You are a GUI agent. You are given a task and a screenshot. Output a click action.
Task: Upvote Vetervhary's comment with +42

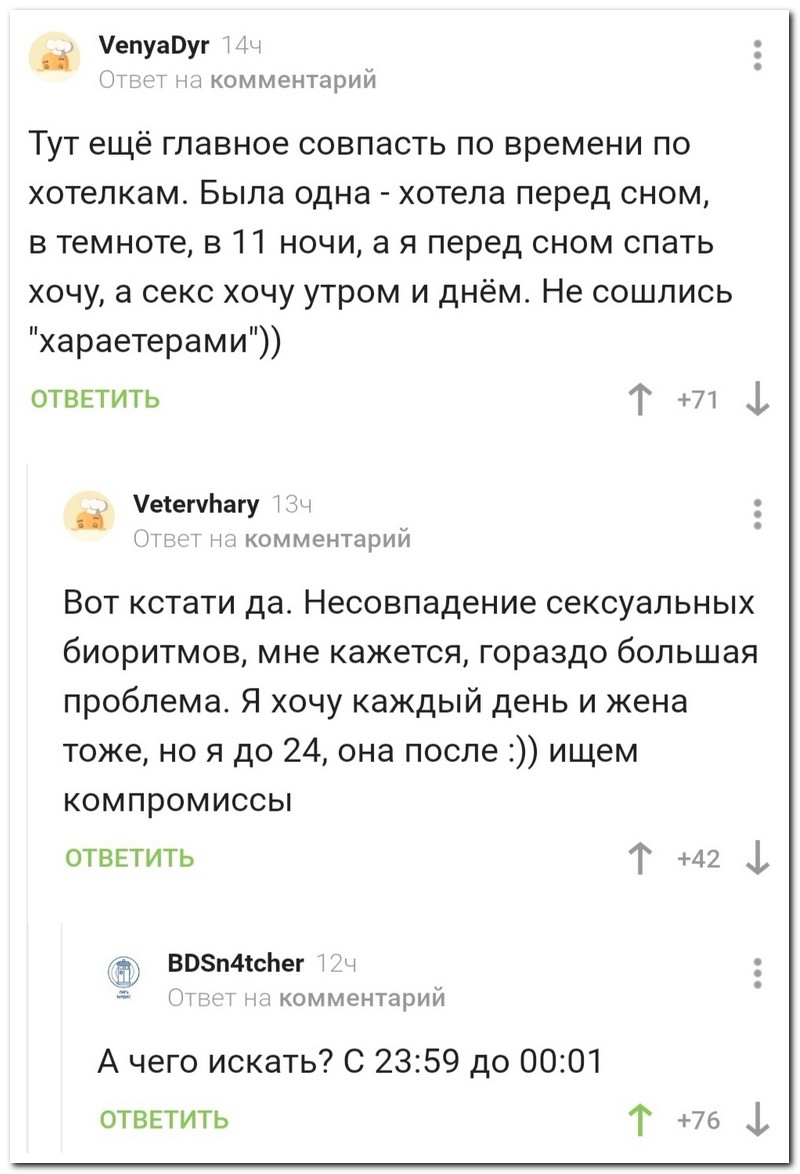tap(639, 858)
